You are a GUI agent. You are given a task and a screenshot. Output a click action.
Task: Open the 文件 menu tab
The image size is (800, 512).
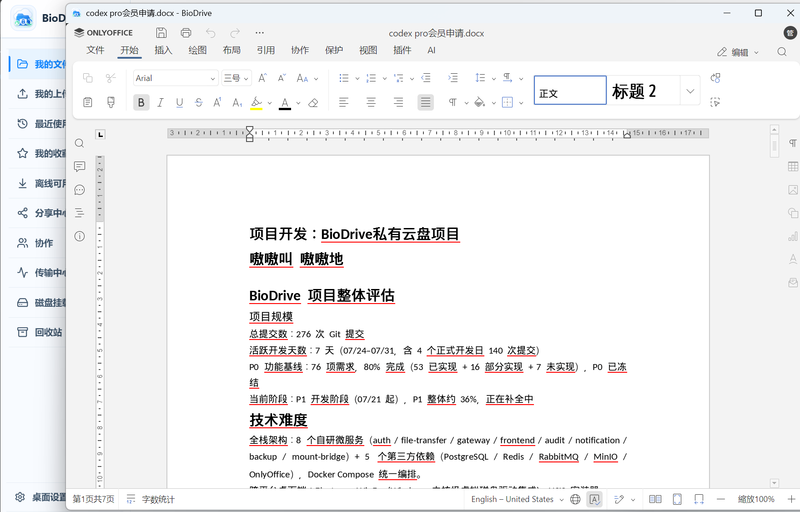[95, 50]
